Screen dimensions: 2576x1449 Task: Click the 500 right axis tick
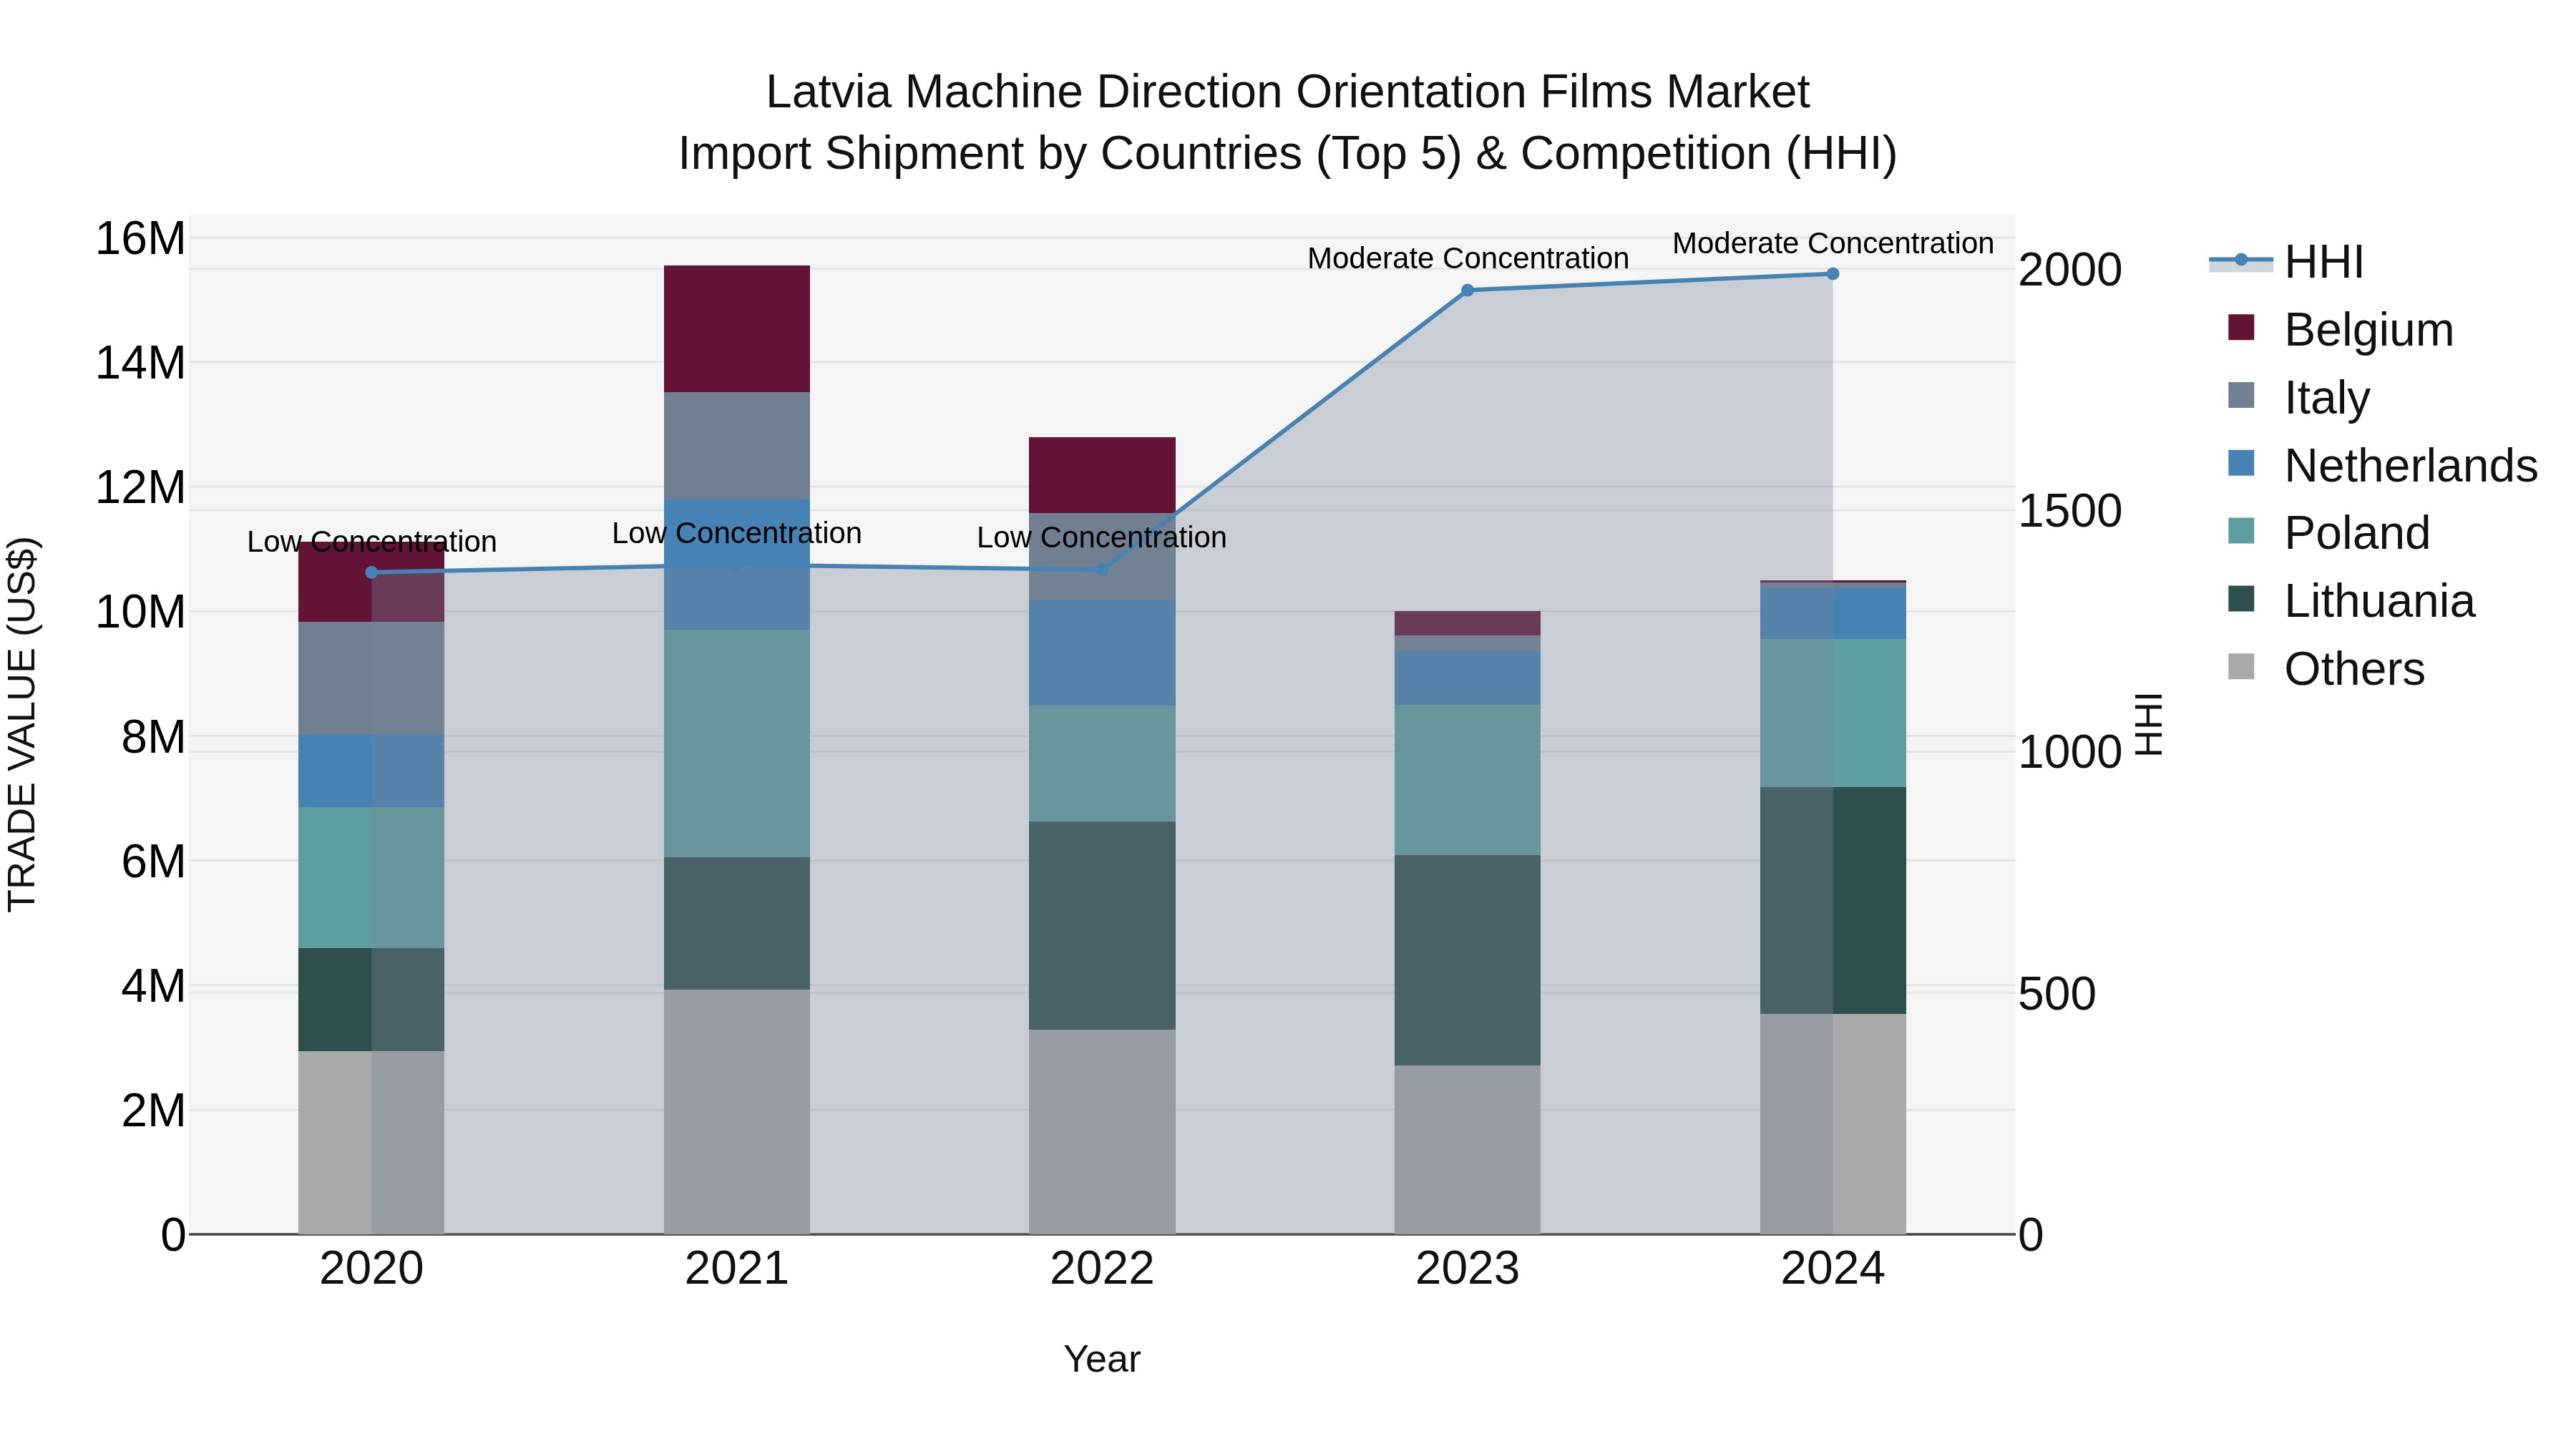pos(2057,994)
